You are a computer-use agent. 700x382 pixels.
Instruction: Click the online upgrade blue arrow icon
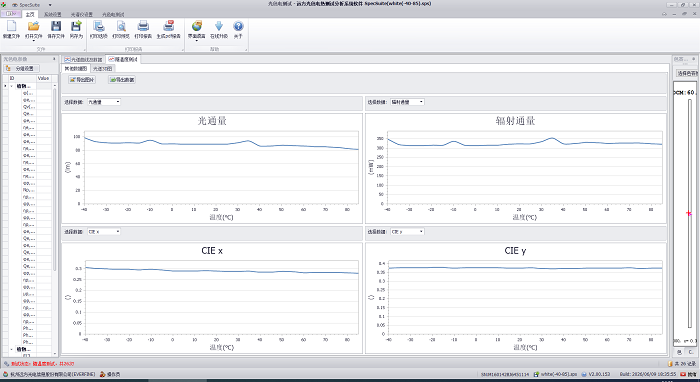click(219, 29)
